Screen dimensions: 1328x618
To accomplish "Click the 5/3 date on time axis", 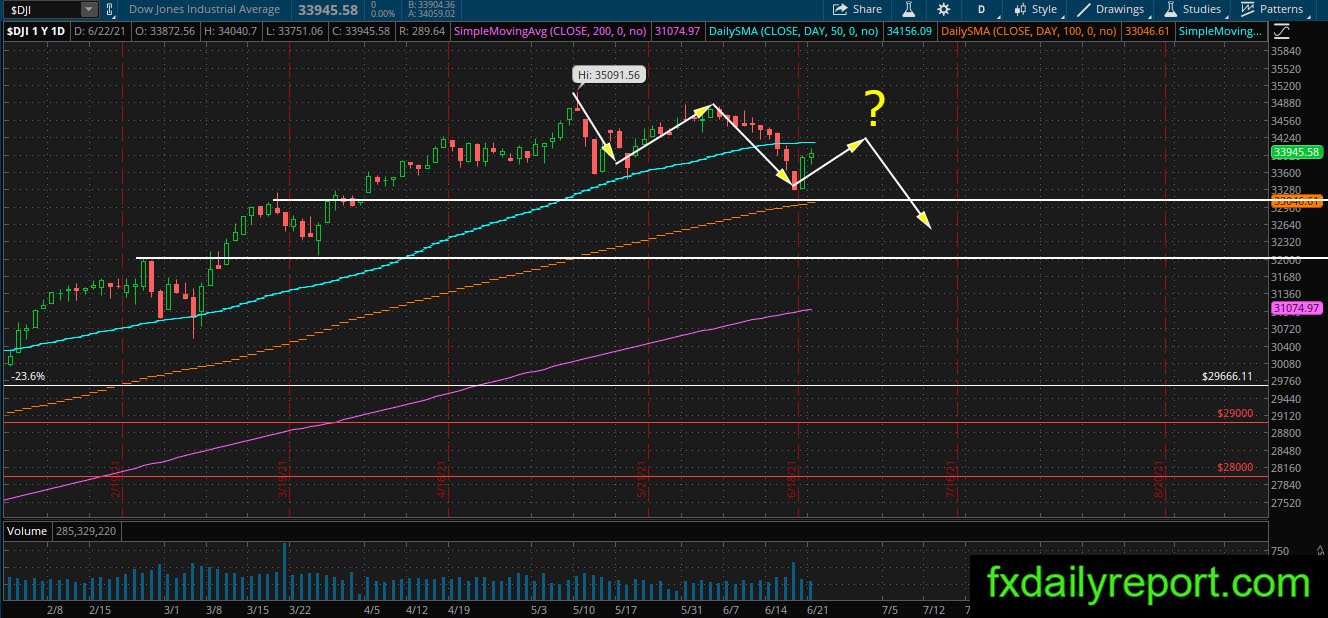I will point(538,608).
